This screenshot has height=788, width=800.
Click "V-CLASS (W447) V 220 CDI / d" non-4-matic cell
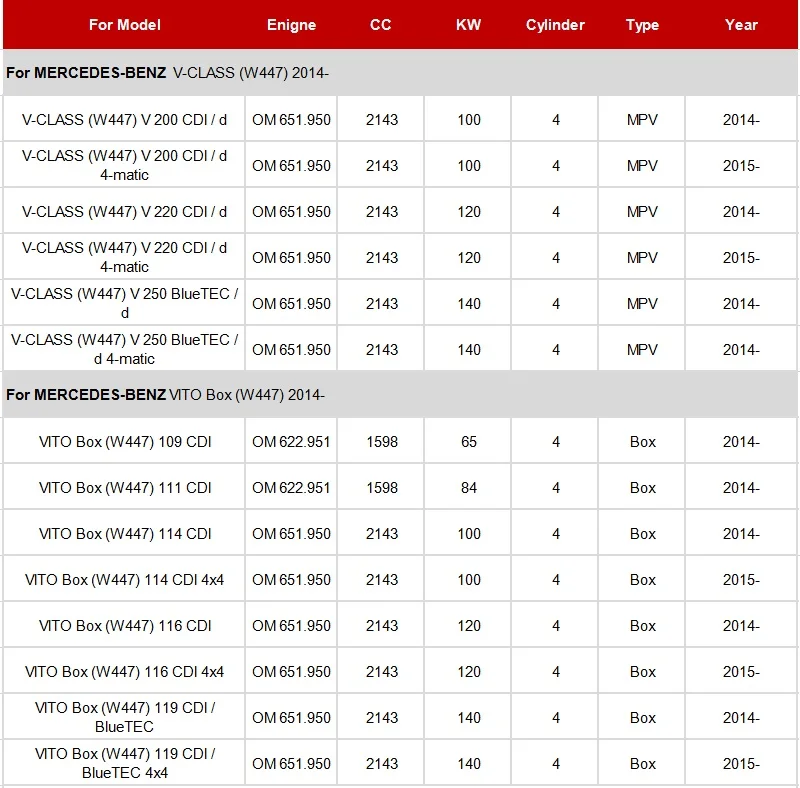pos(124,211)
